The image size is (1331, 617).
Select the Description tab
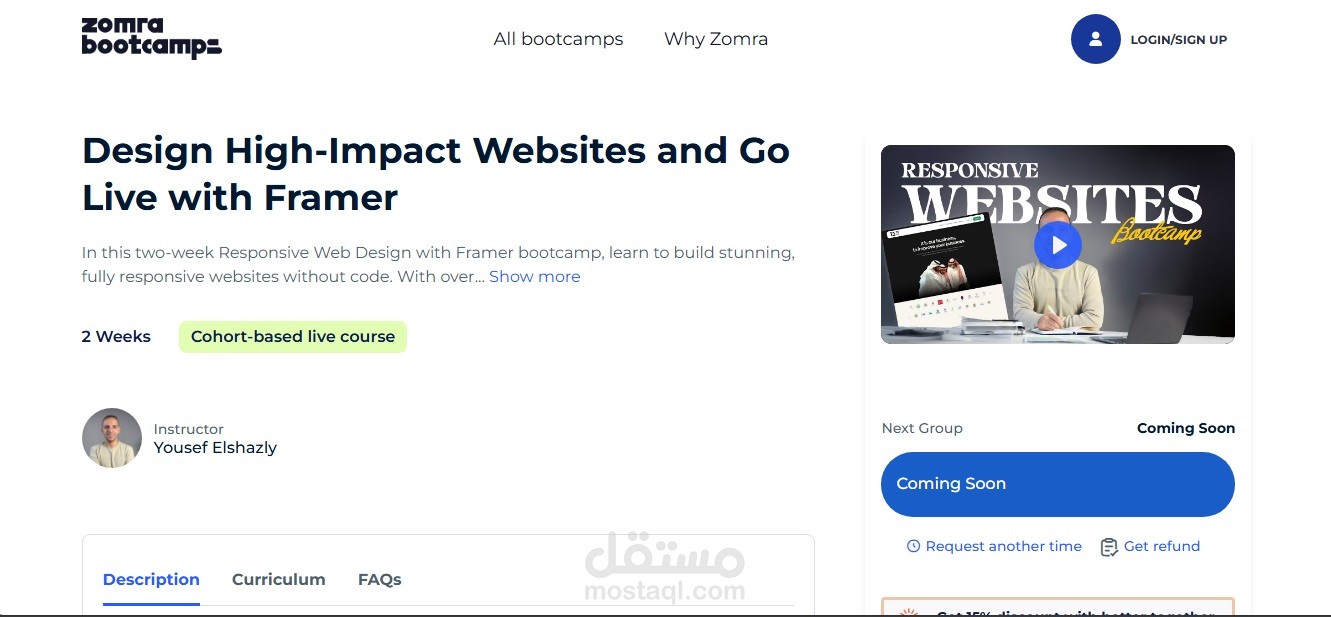click(151, 580)
